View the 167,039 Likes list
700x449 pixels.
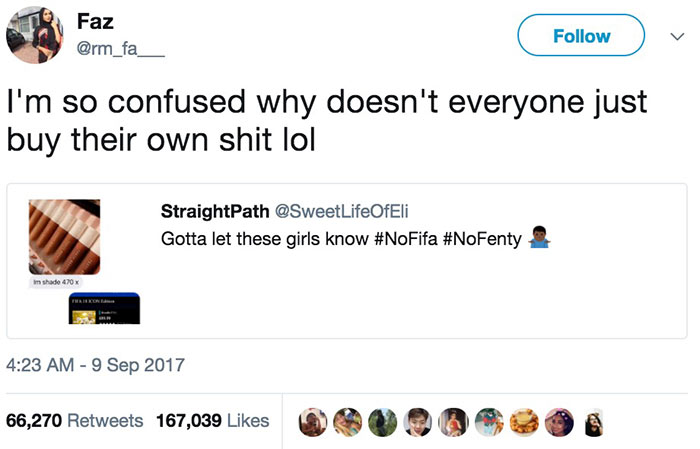pyautogui.click(x=213, y=421)
